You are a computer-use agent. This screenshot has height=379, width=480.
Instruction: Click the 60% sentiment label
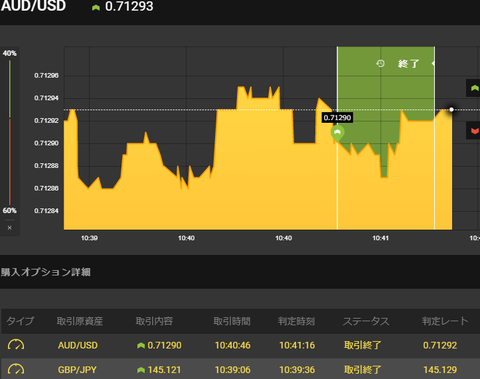pos(10,210)
